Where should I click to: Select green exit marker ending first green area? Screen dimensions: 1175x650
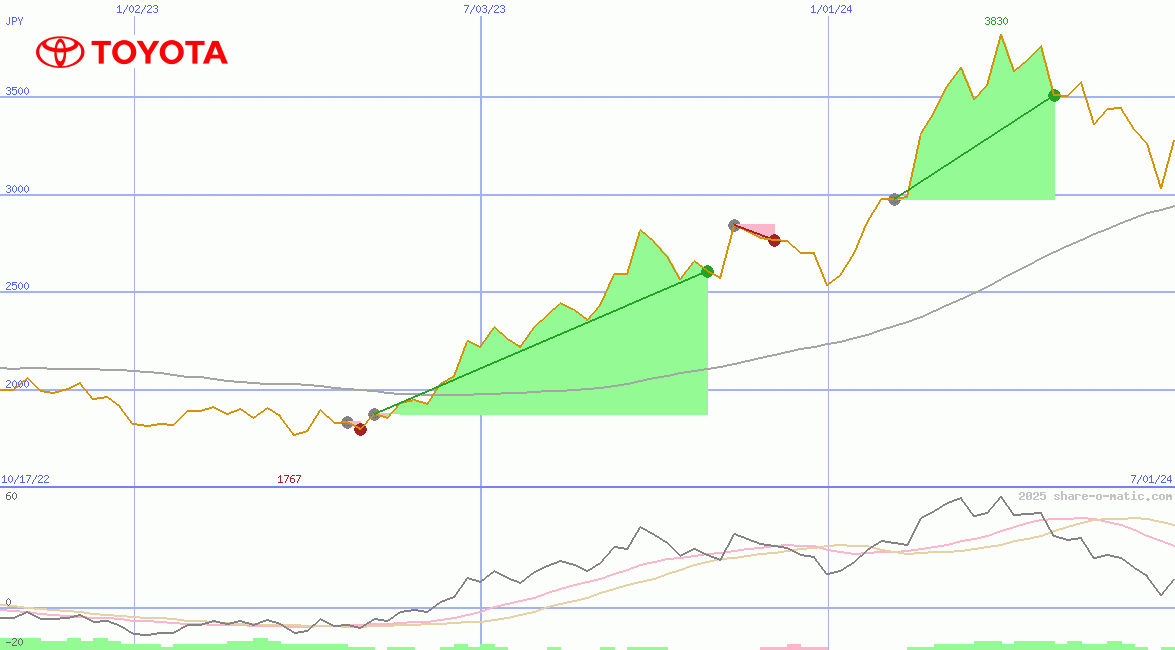point(707,272)
